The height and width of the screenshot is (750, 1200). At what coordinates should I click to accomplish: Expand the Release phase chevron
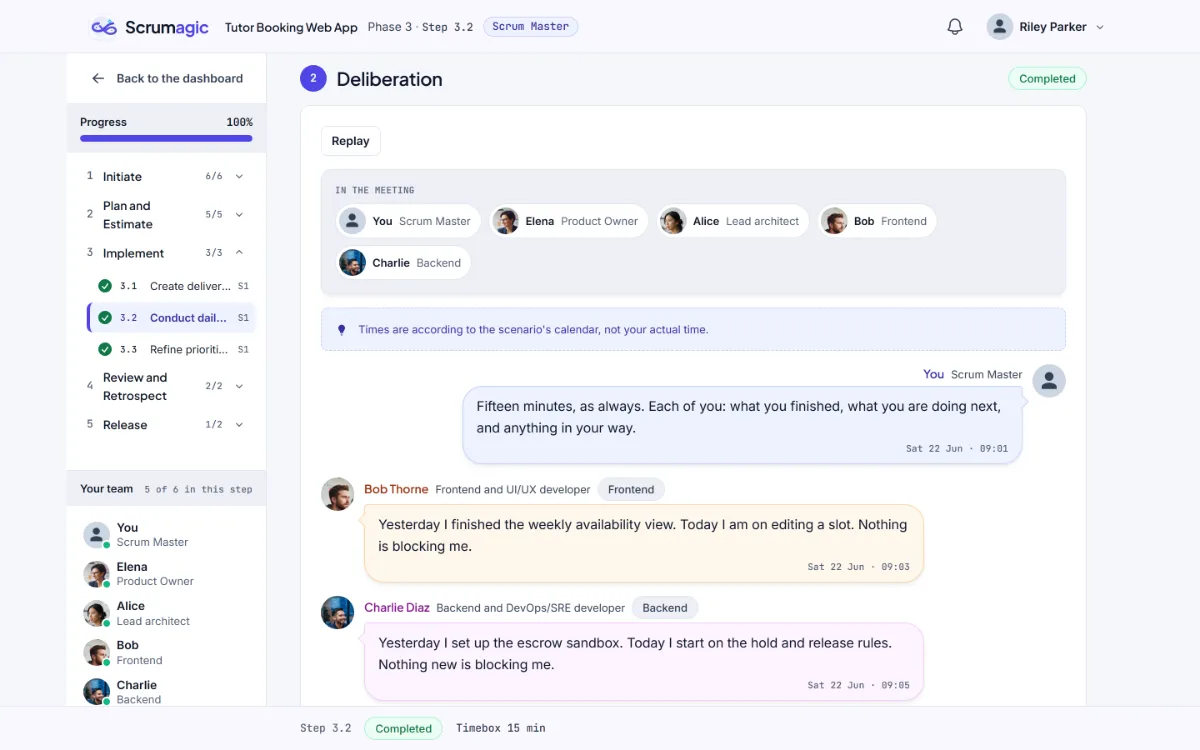(x=239, y=425)
